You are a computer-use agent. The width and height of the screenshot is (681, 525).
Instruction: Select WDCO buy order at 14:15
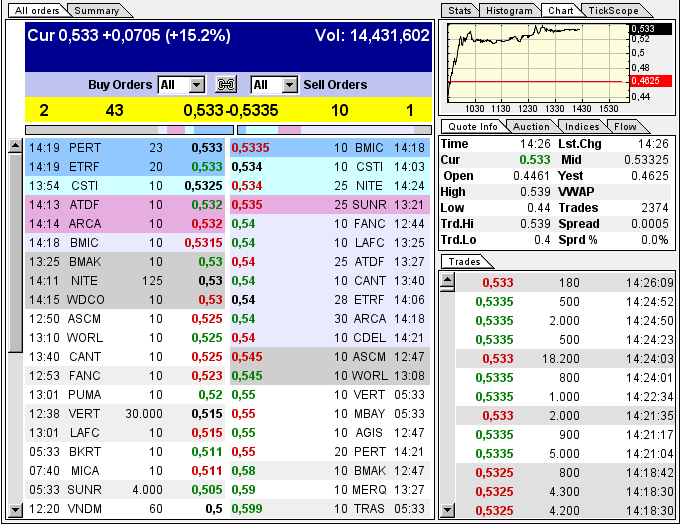(125, 300)
